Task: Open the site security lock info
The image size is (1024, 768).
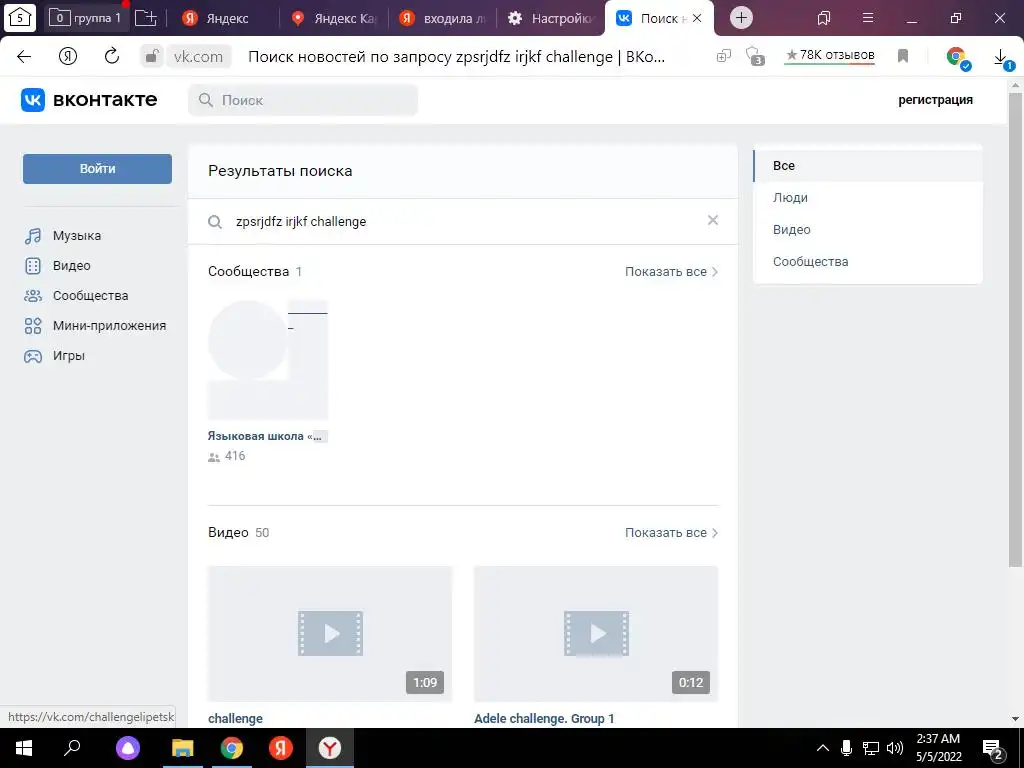Action: click(152, 57)
